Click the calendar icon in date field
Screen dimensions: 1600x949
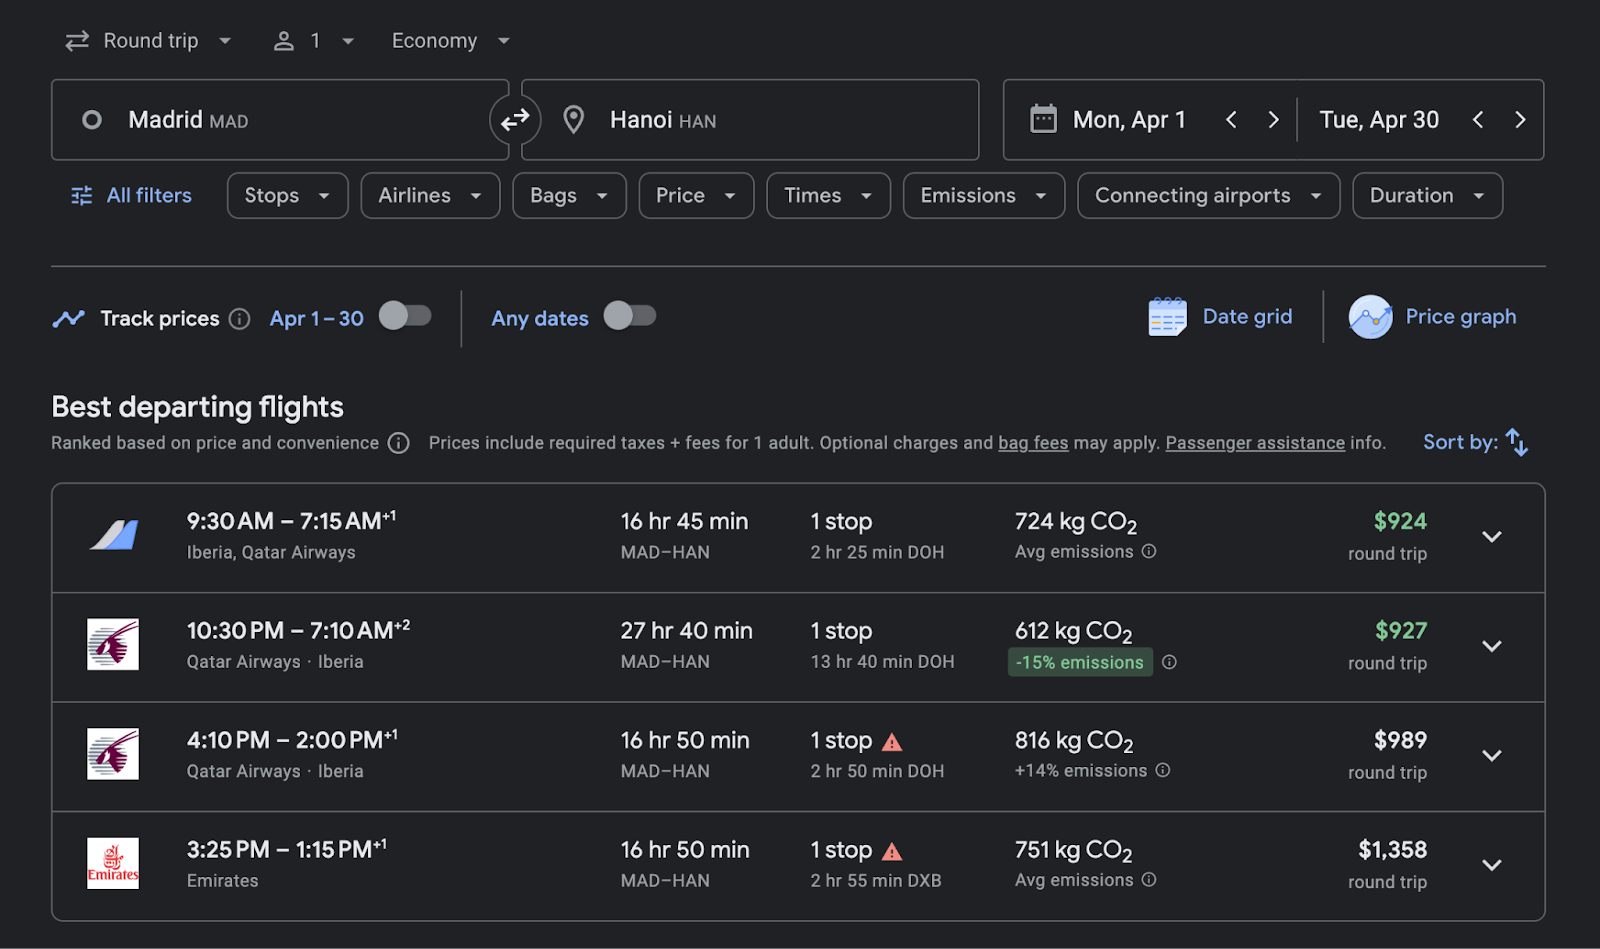[1043, 119]
